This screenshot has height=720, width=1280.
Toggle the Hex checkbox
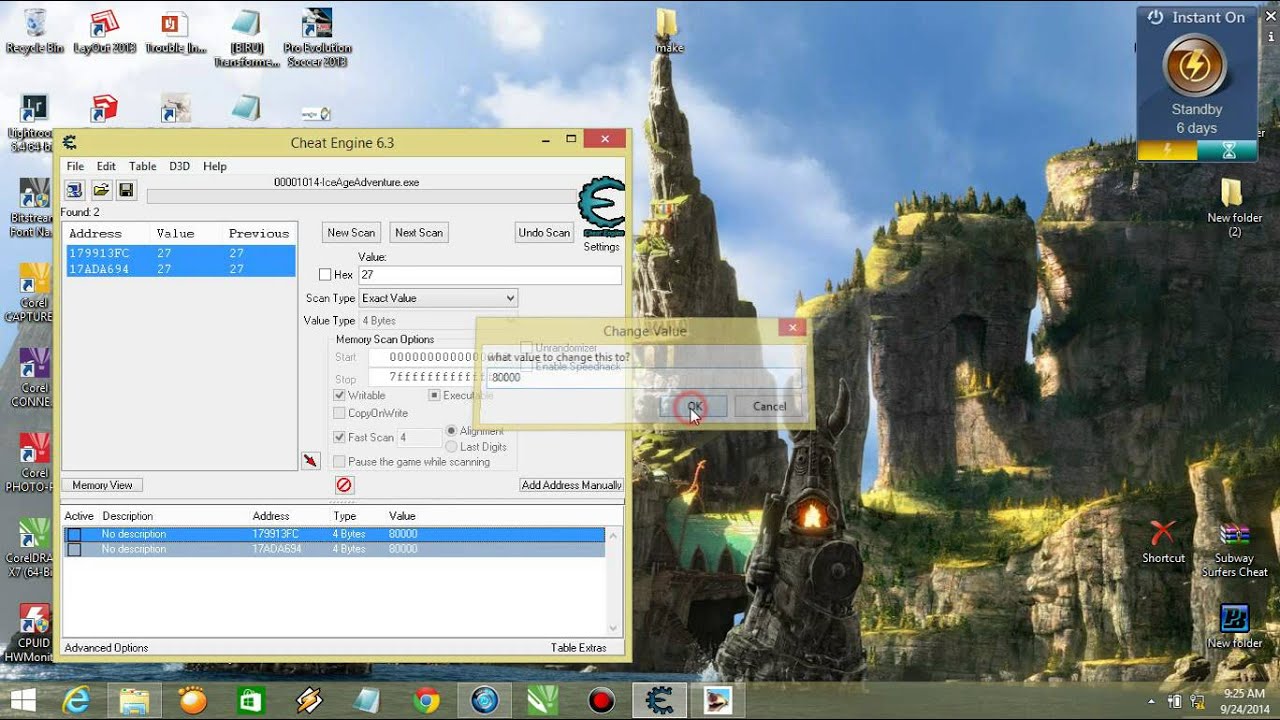point(325,275)
